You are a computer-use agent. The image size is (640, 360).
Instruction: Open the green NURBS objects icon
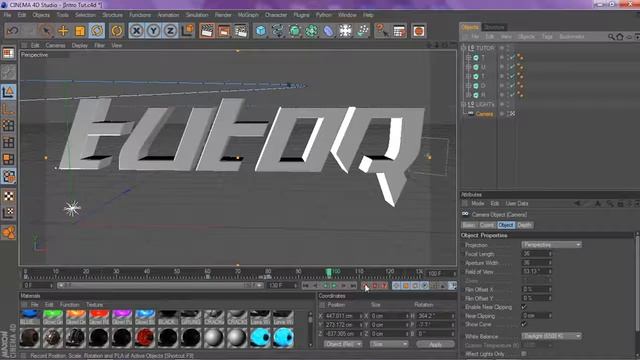coord(294,31)
